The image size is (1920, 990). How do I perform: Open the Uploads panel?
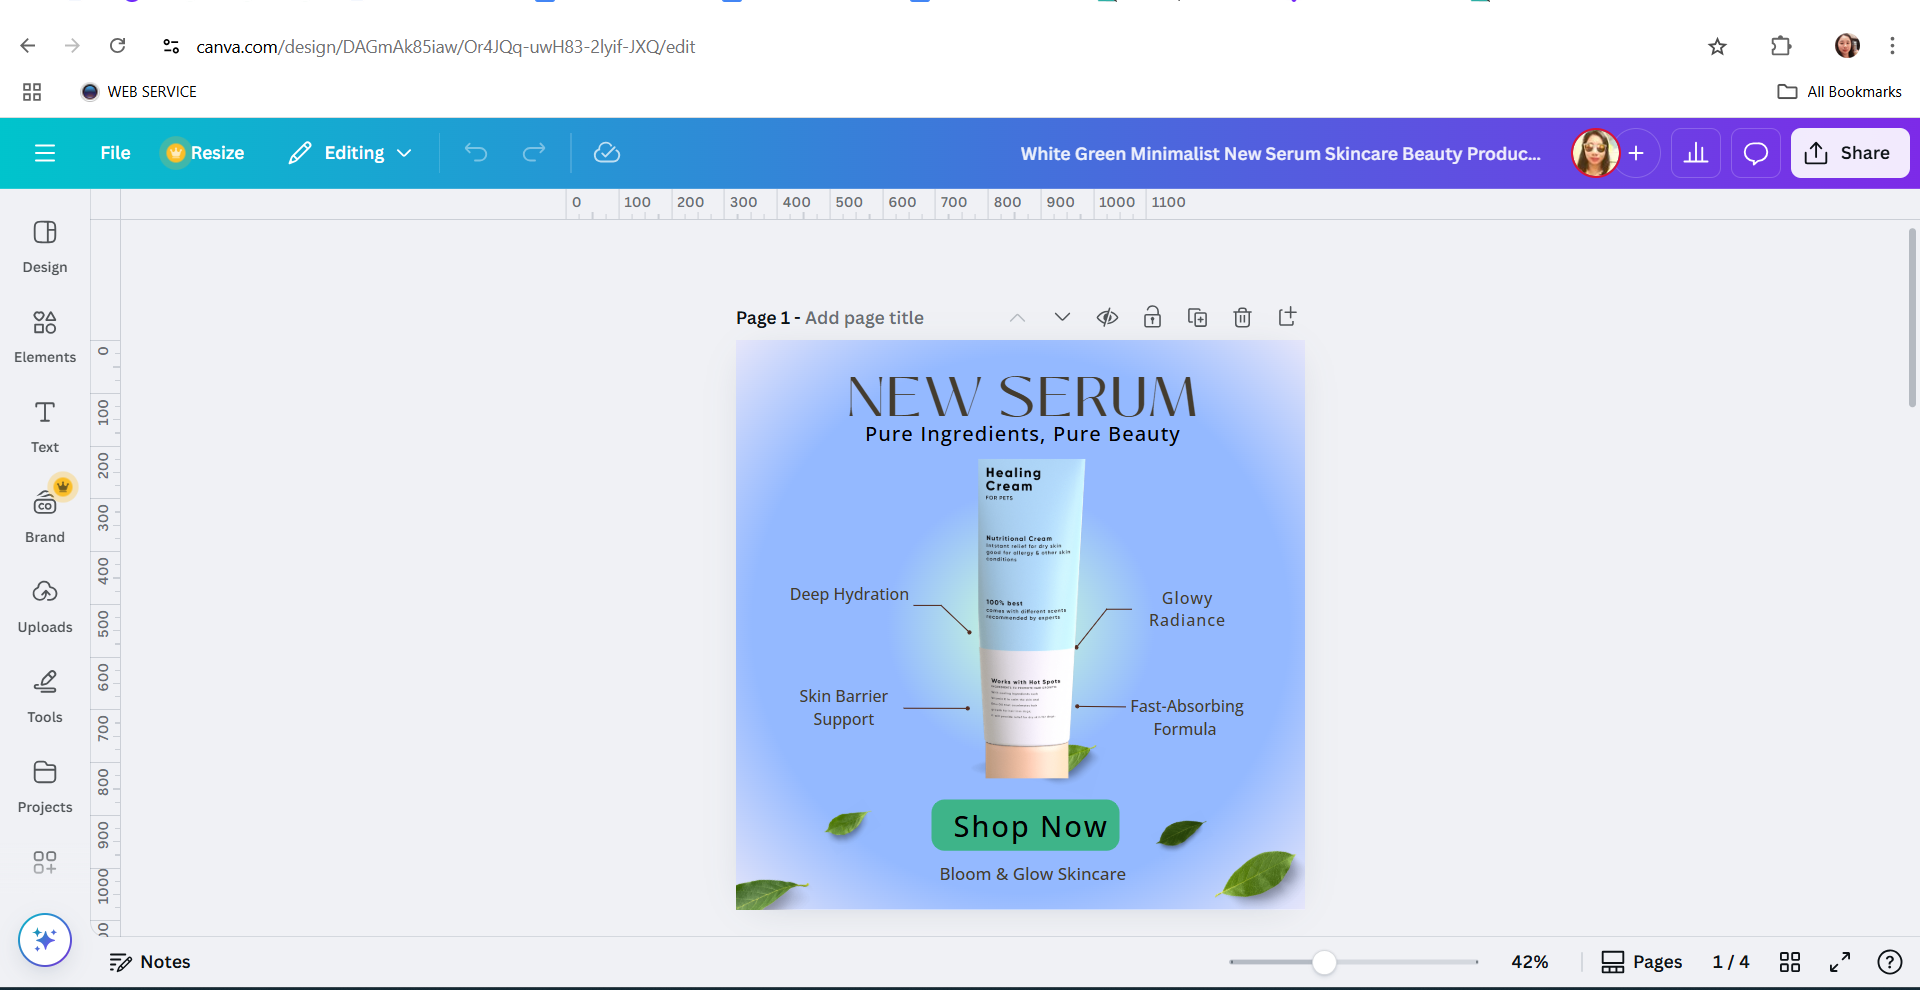point(45,606)
